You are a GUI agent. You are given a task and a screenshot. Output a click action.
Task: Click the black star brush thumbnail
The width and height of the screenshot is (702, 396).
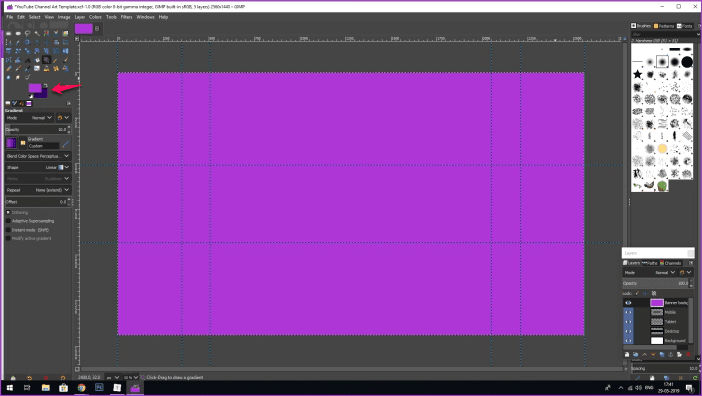click(638, 74)
